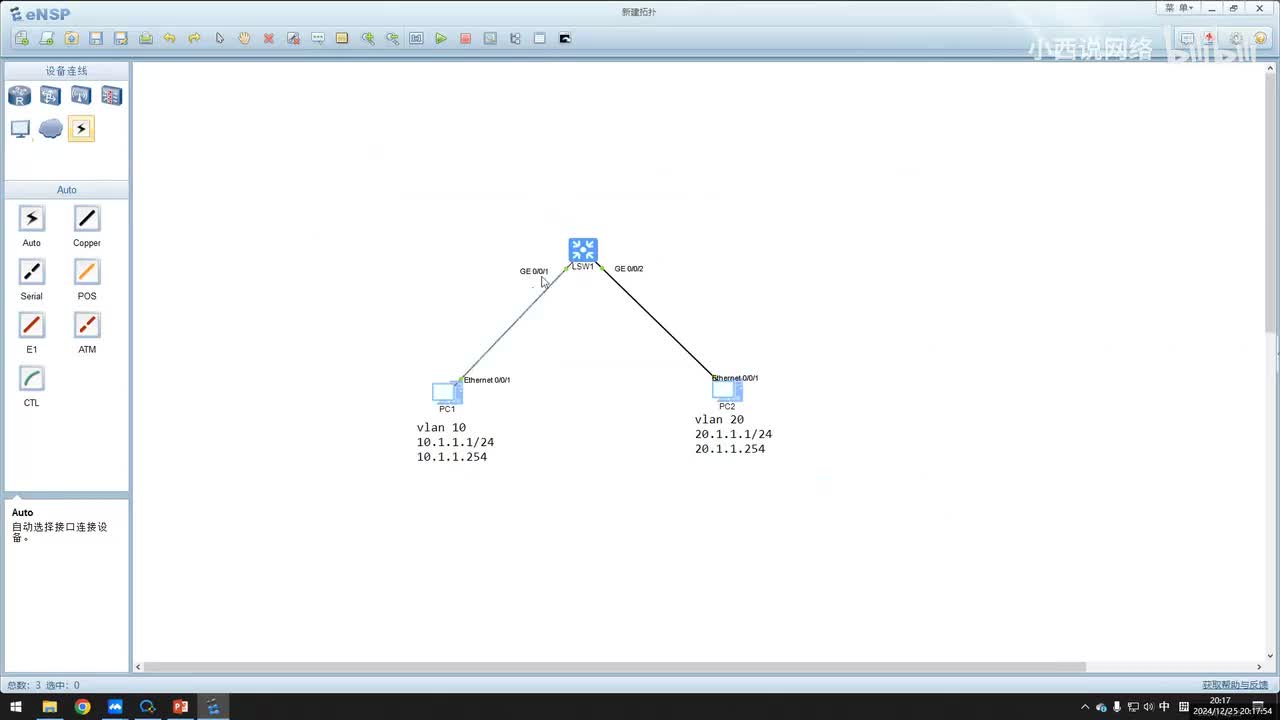Open File Explorer from the taskbar
Viewport: 1280px width, 720px height.
click(49, 707)
